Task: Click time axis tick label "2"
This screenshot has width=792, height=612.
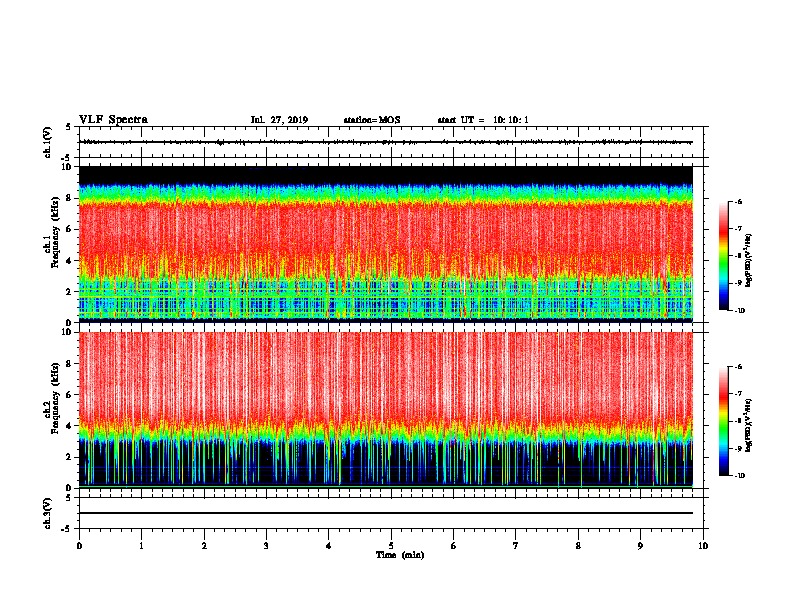Action: coord(204,546)
